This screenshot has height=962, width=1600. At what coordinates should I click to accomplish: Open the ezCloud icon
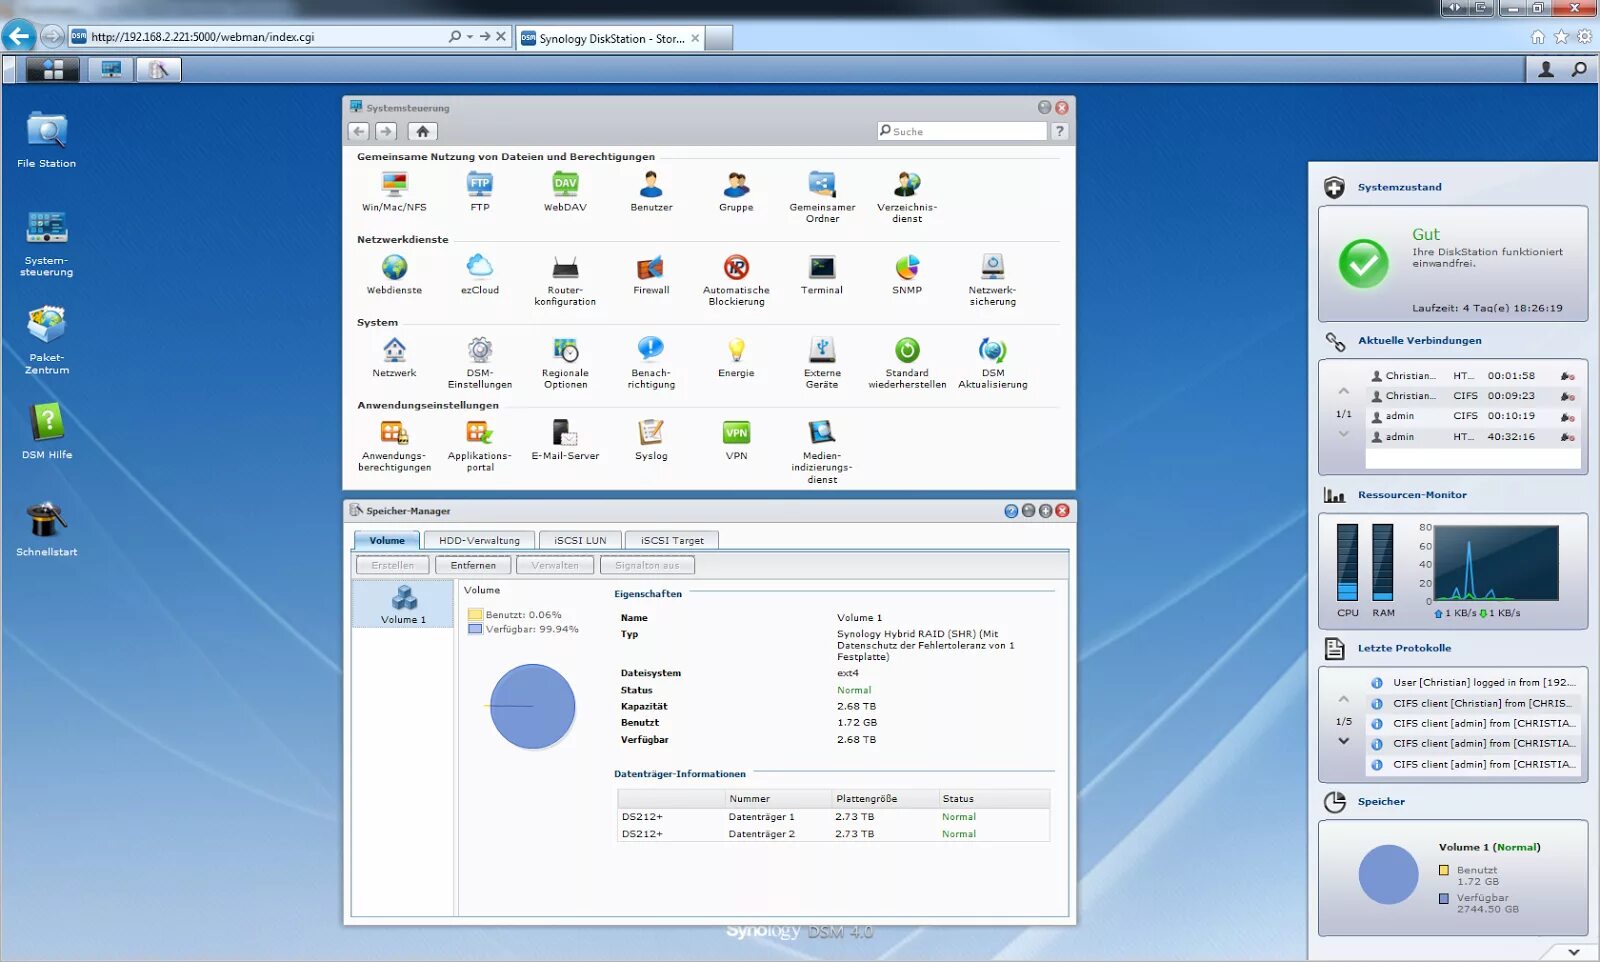tap(480, 275)
